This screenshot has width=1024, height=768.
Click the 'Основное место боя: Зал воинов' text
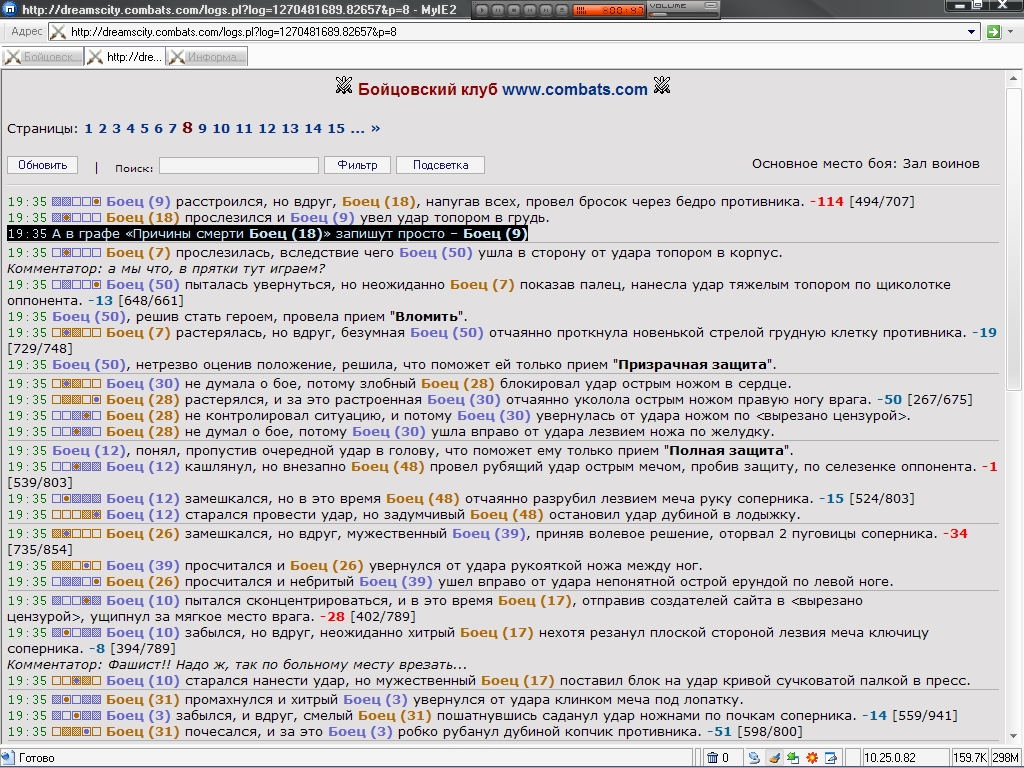(865, 164)
